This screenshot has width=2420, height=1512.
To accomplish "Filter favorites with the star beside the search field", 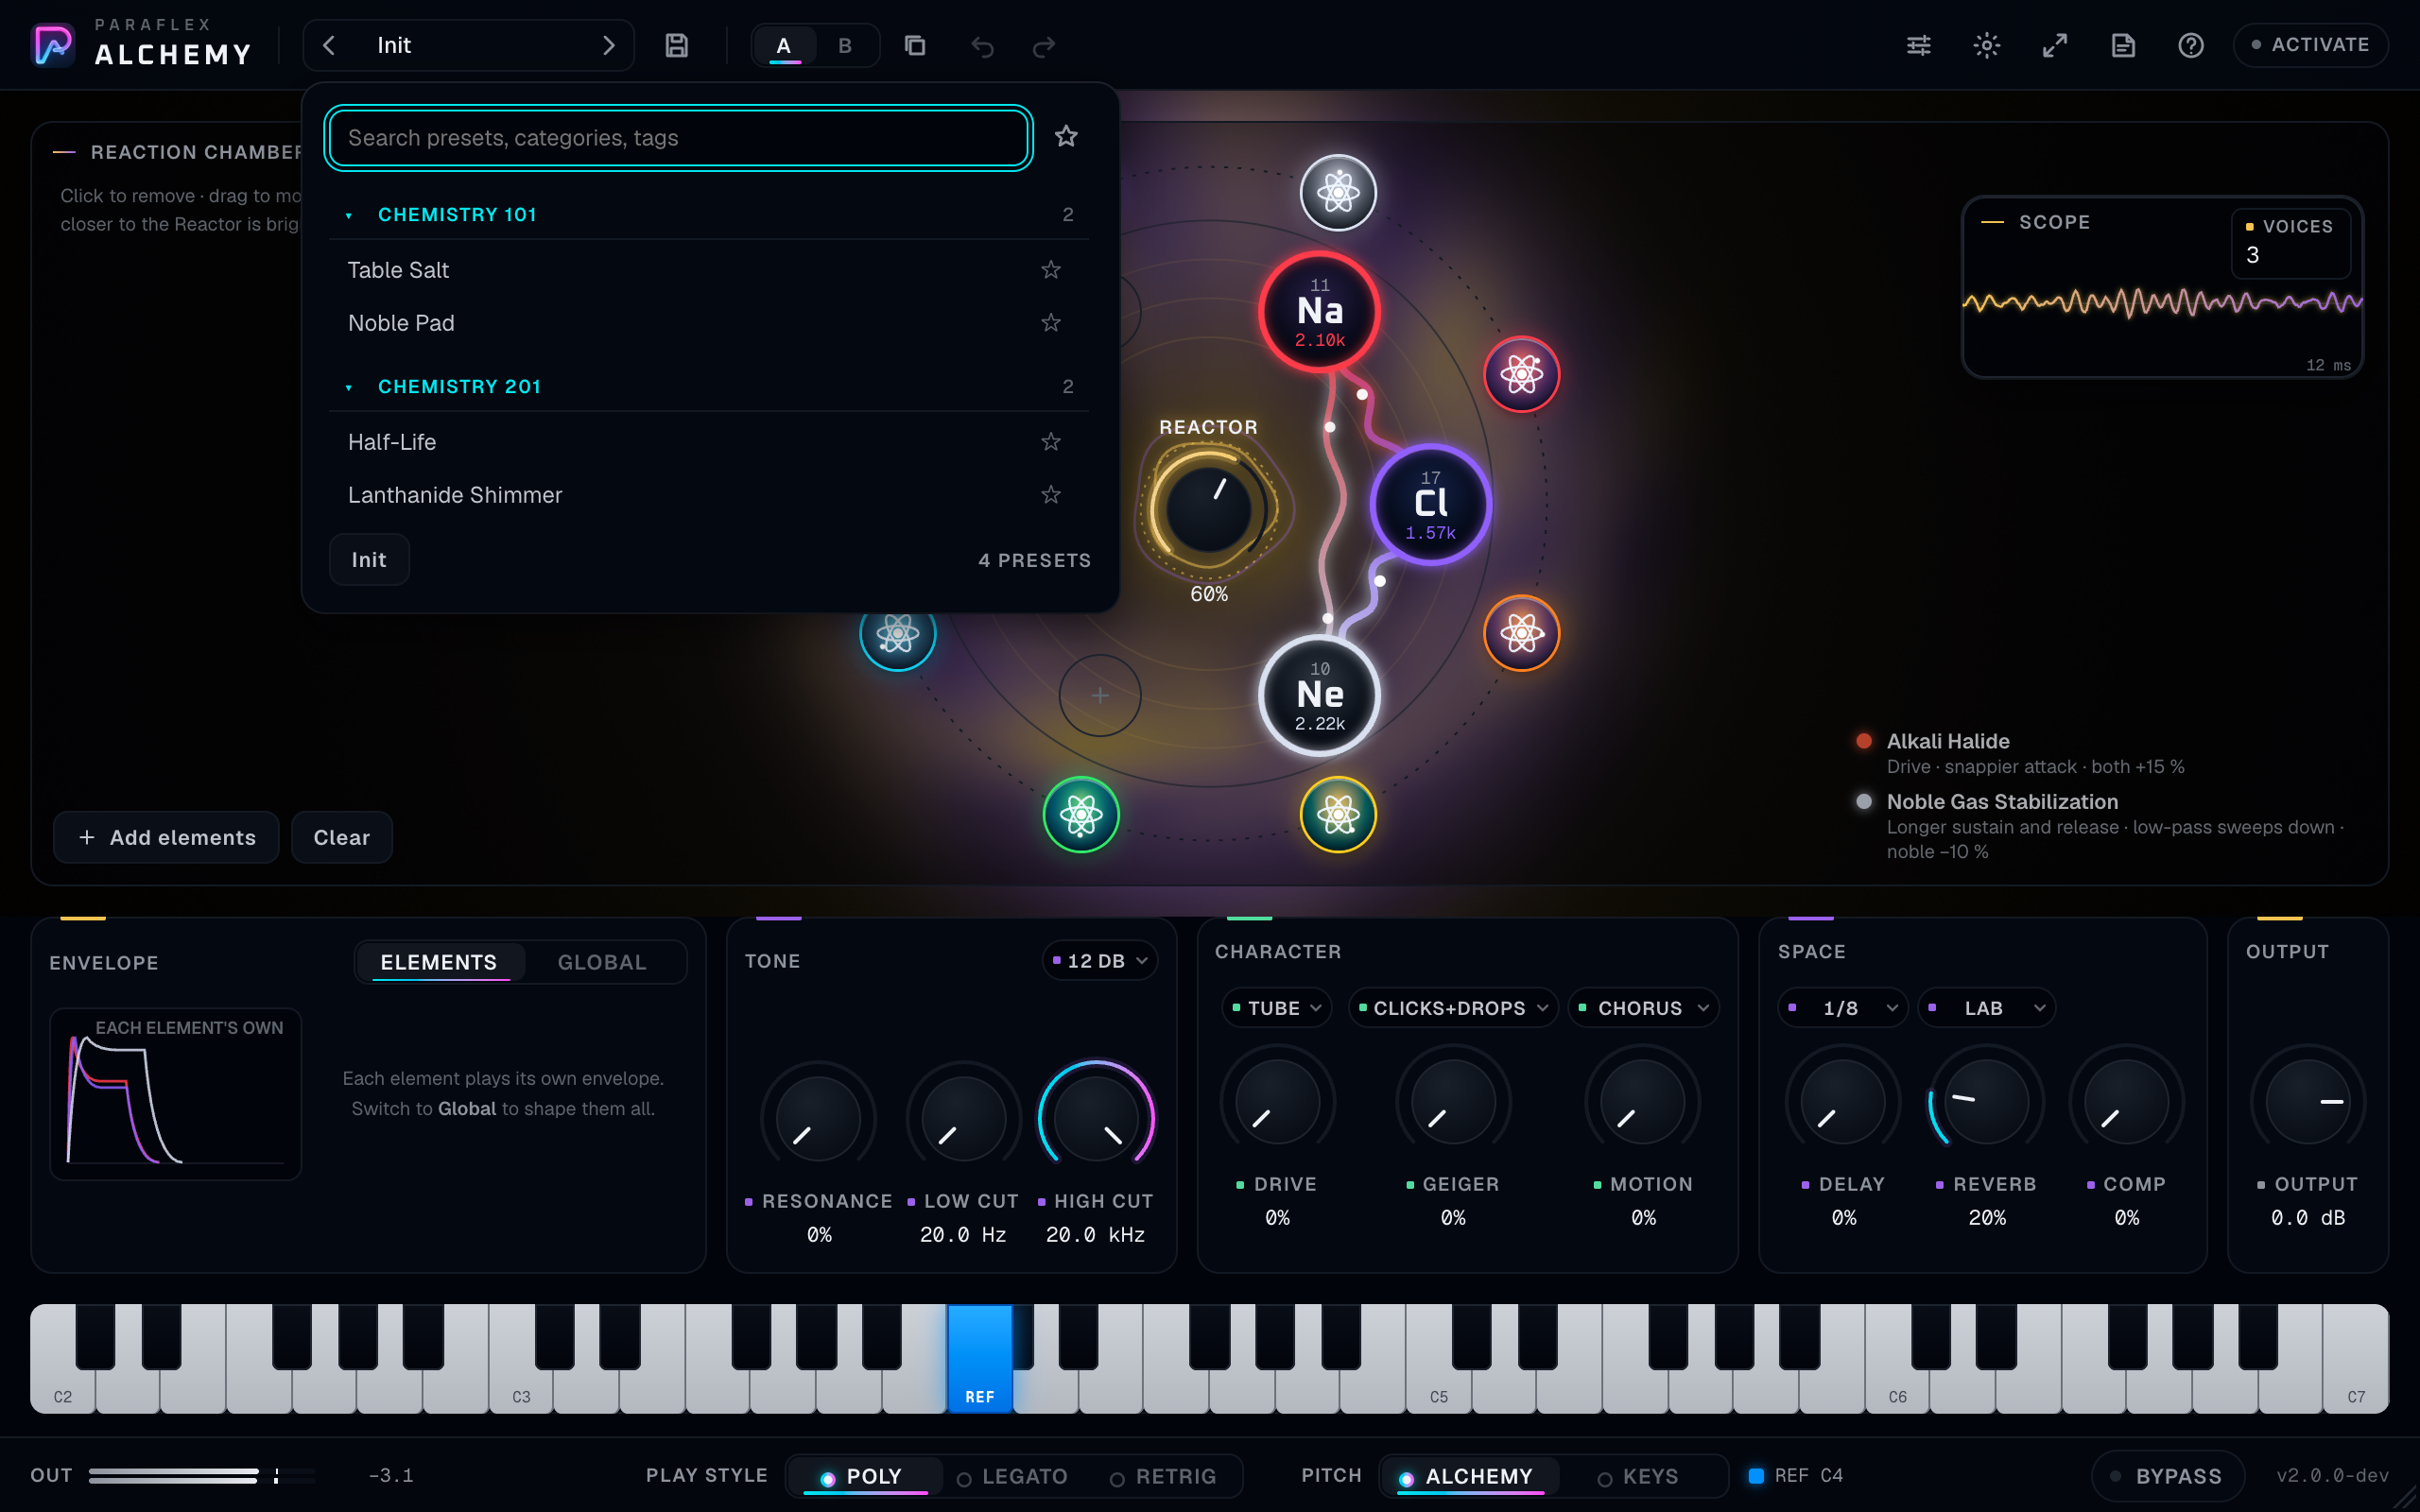I will (1066, 136).
